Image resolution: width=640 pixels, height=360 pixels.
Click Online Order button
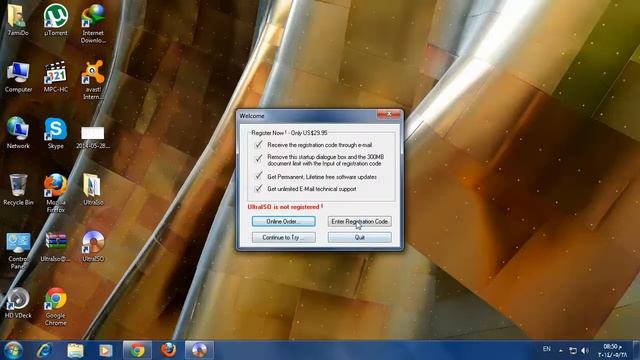coord(283,221)
